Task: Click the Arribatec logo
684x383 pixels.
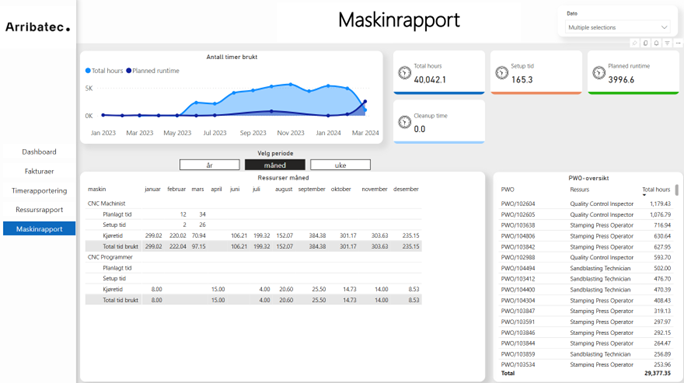Action: point(38,27)
